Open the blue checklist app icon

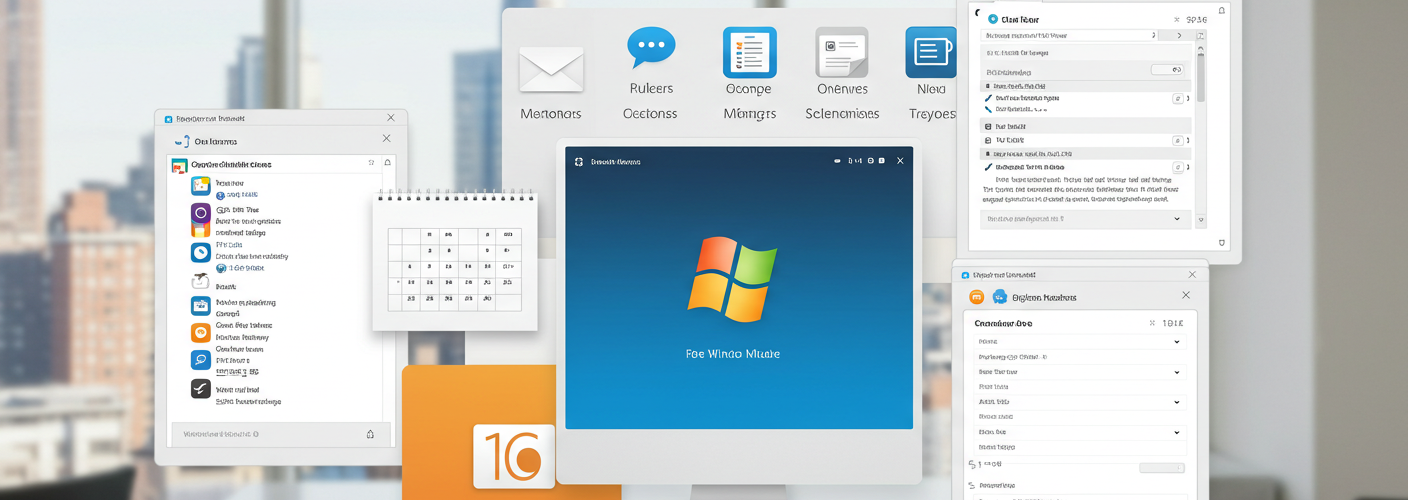[750, 52]
